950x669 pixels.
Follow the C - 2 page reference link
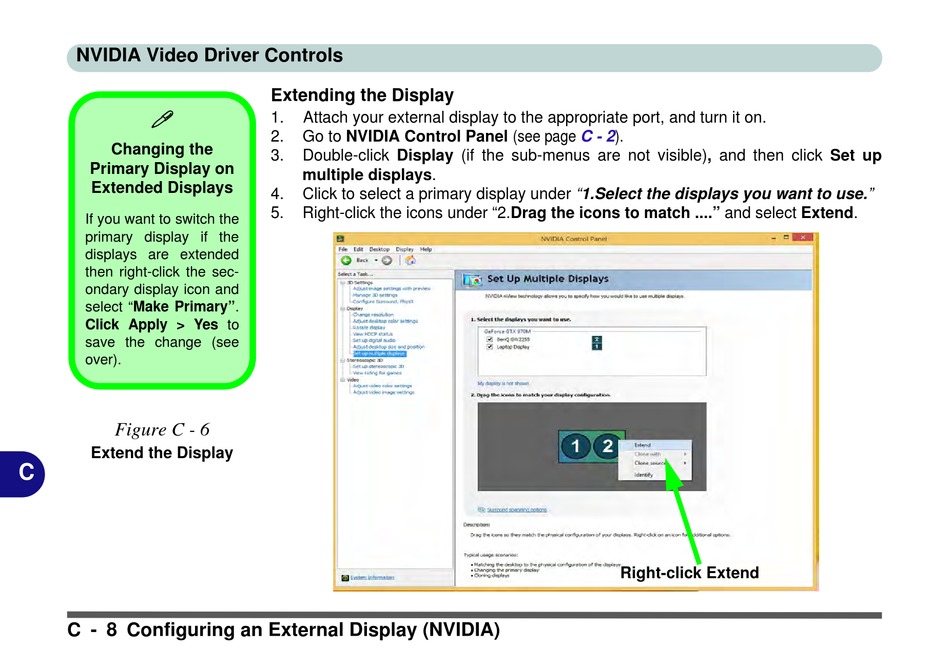click(598, 136)
